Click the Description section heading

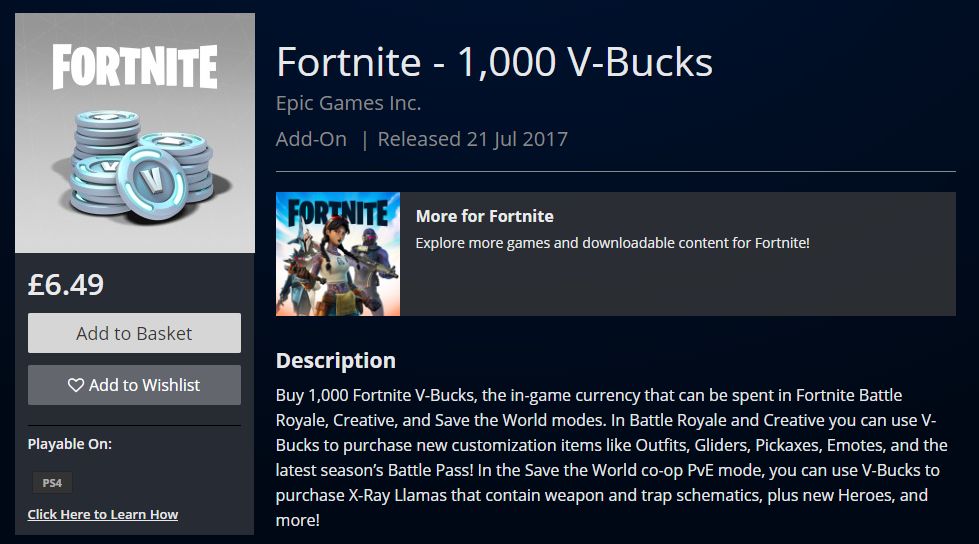pos(336,360)
